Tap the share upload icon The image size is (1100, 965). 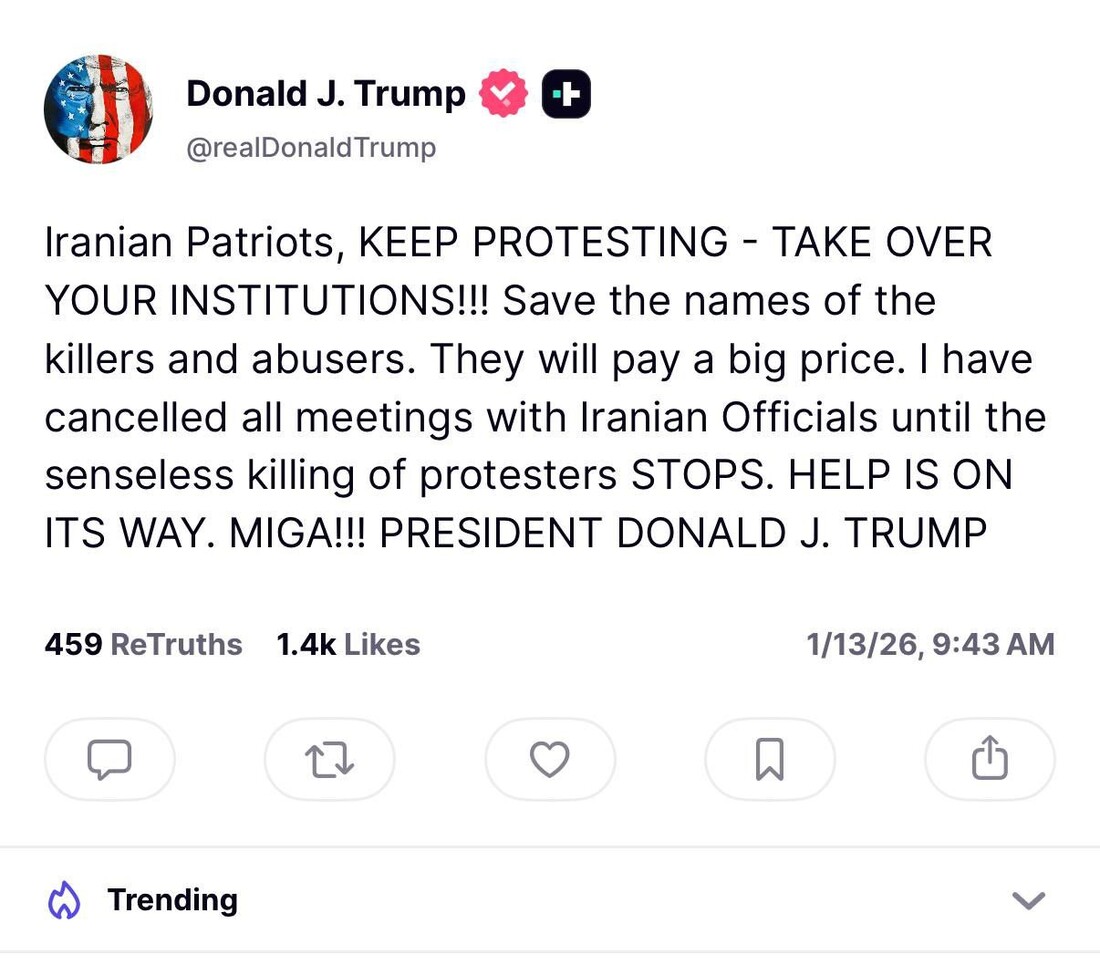[x=989, y=759]
